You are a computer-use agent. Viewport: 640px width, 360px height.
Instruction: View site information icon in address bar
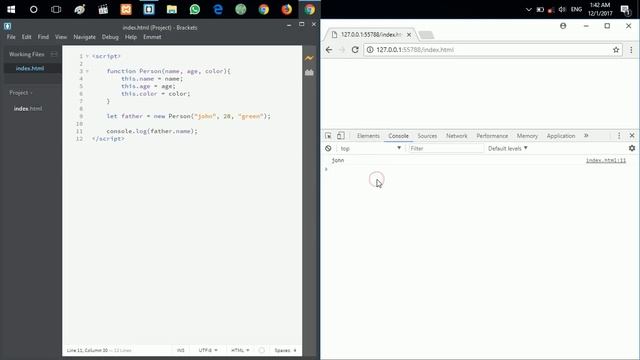370,50
